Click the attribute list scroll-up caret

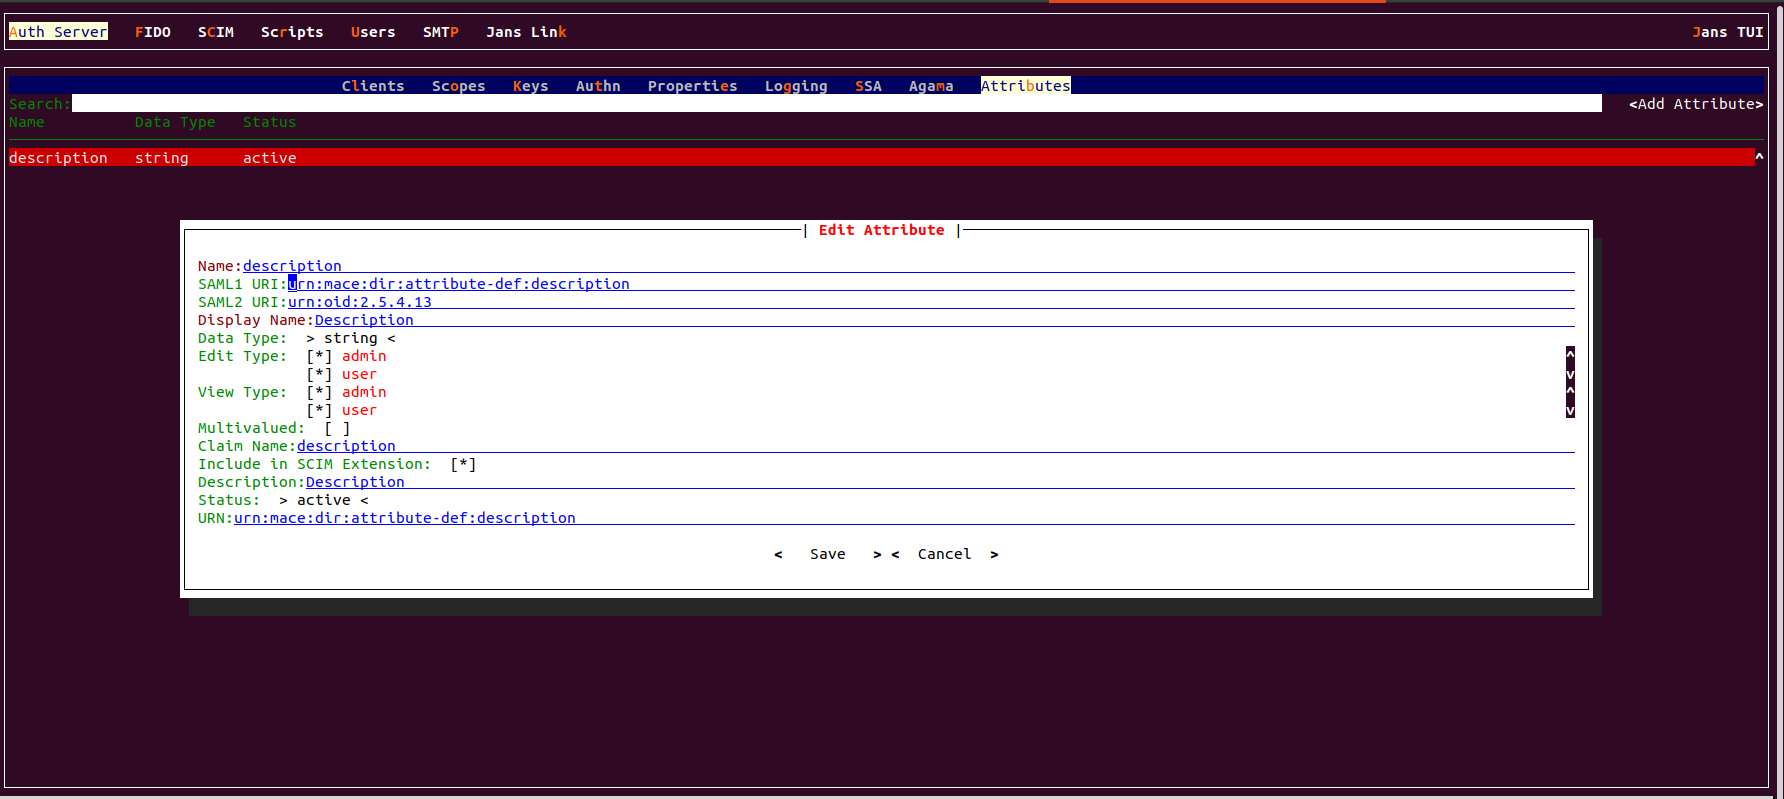point(1759,157)
